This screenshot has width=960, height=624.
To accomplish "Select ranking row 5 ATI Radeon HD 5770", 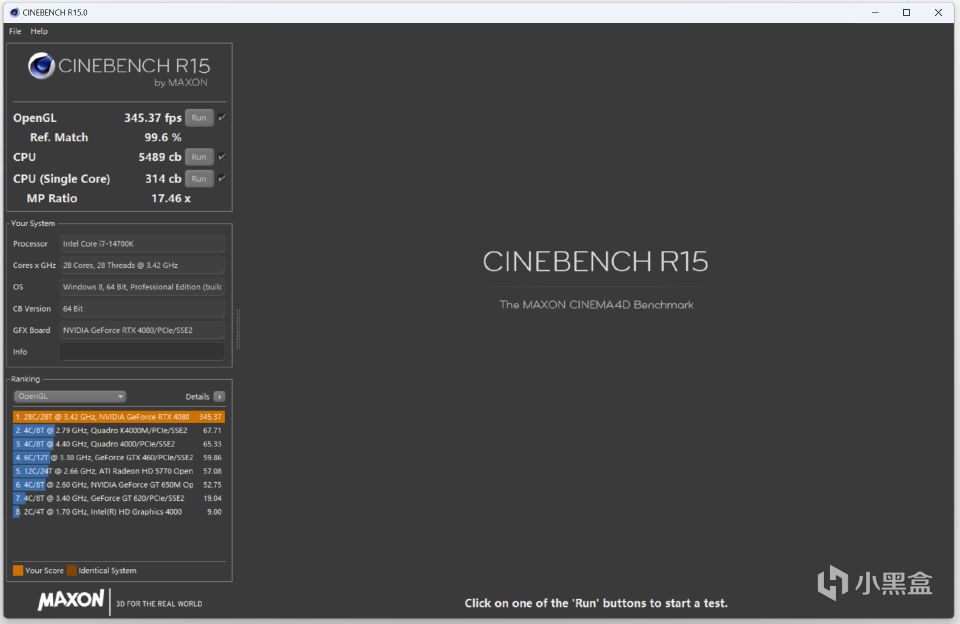I will pyautogui.click(x=119, y=471).
